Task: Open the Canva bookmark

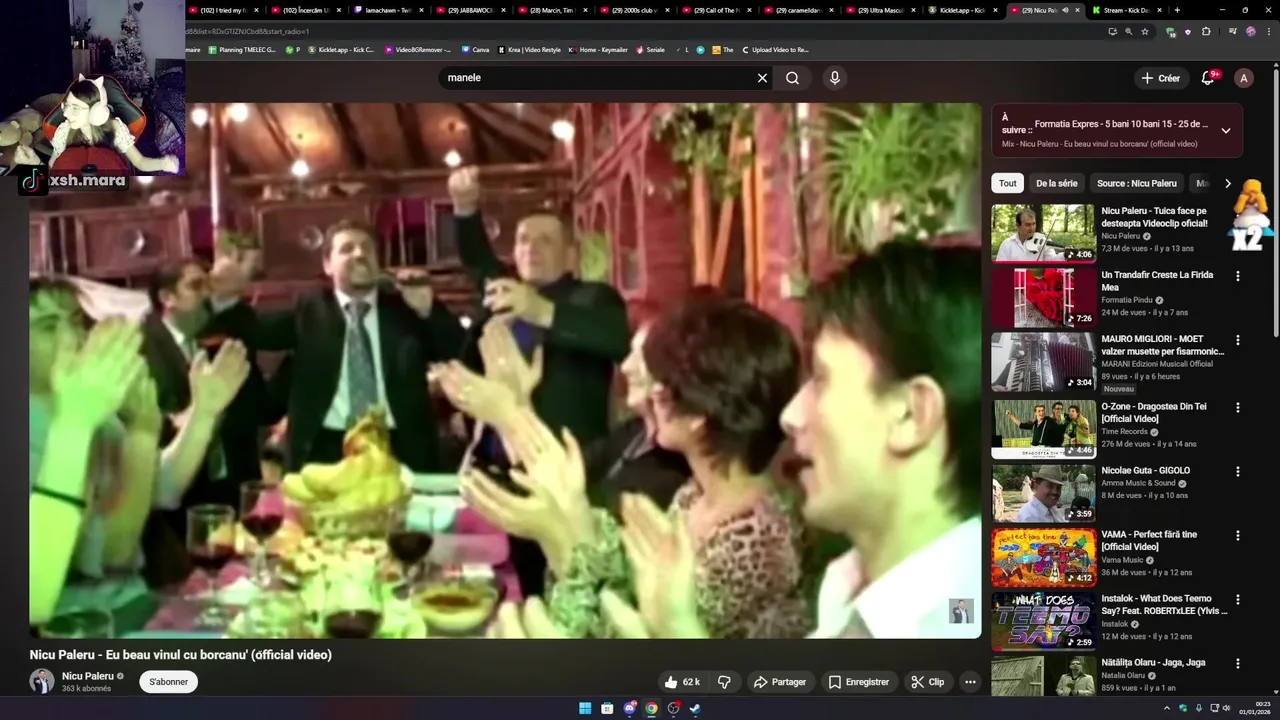Action: click(475, 49)
